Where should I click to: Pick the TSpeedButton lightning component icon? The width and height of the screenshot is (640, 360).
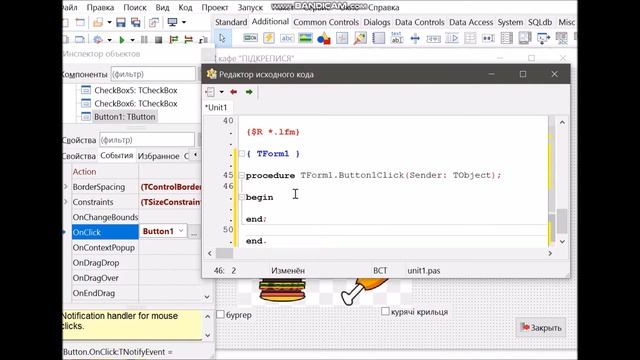[x=269, y=38]
